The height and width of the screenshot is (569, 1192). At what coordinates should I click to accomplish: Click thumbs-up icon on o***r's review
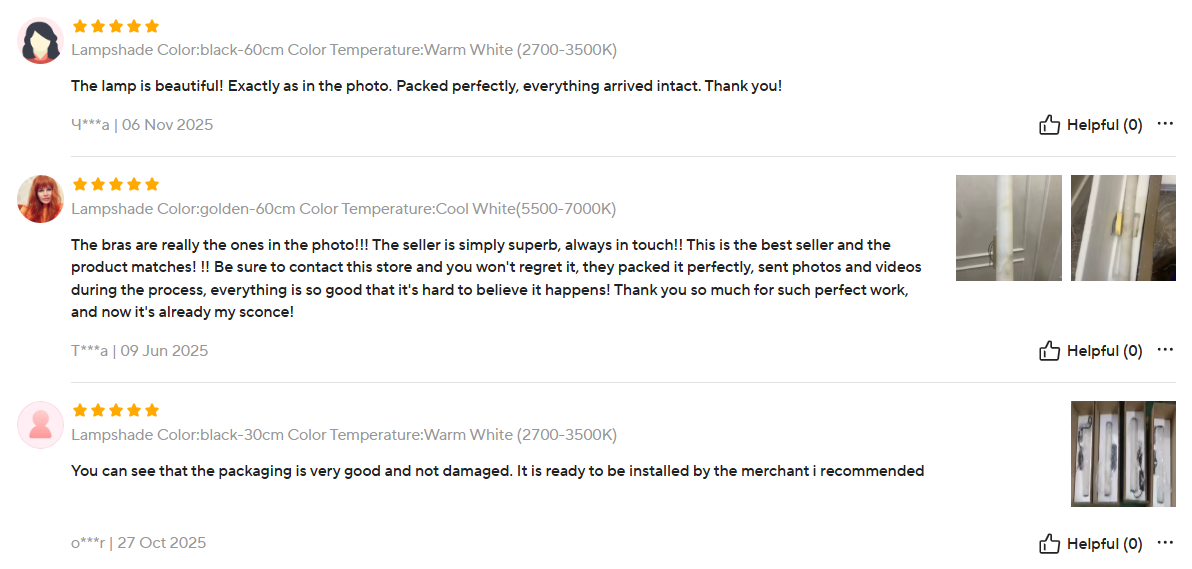pos(1049,544)
